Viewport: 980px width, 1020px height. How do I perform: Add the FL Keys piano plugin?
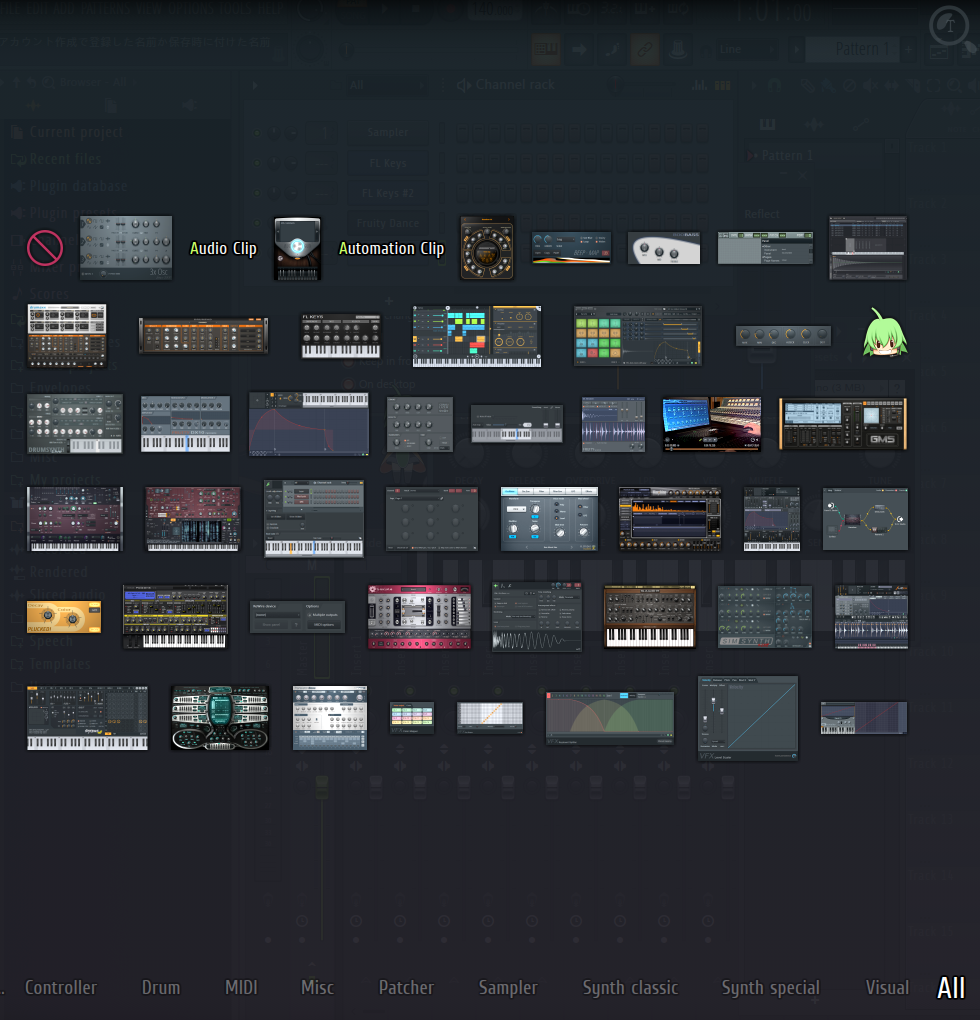click(x=341, y=336)
